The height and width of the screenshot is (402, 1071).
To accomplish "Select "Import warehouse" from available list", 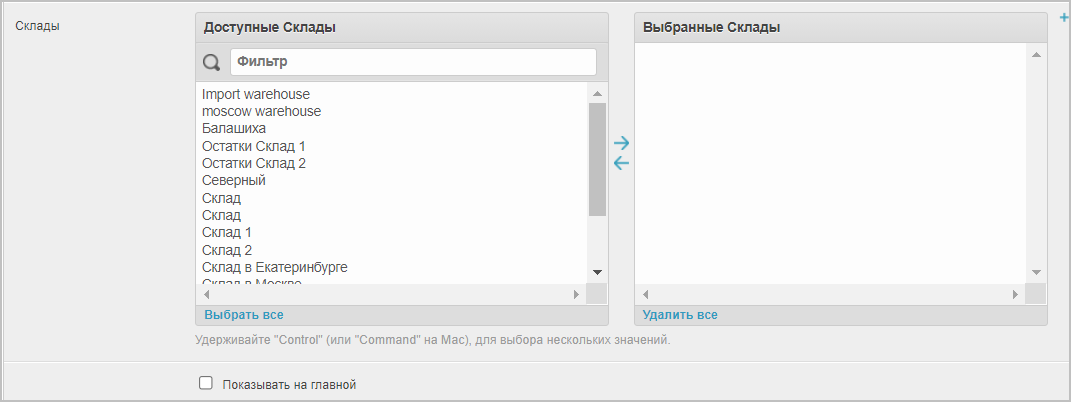I will (x=256, y=94).
